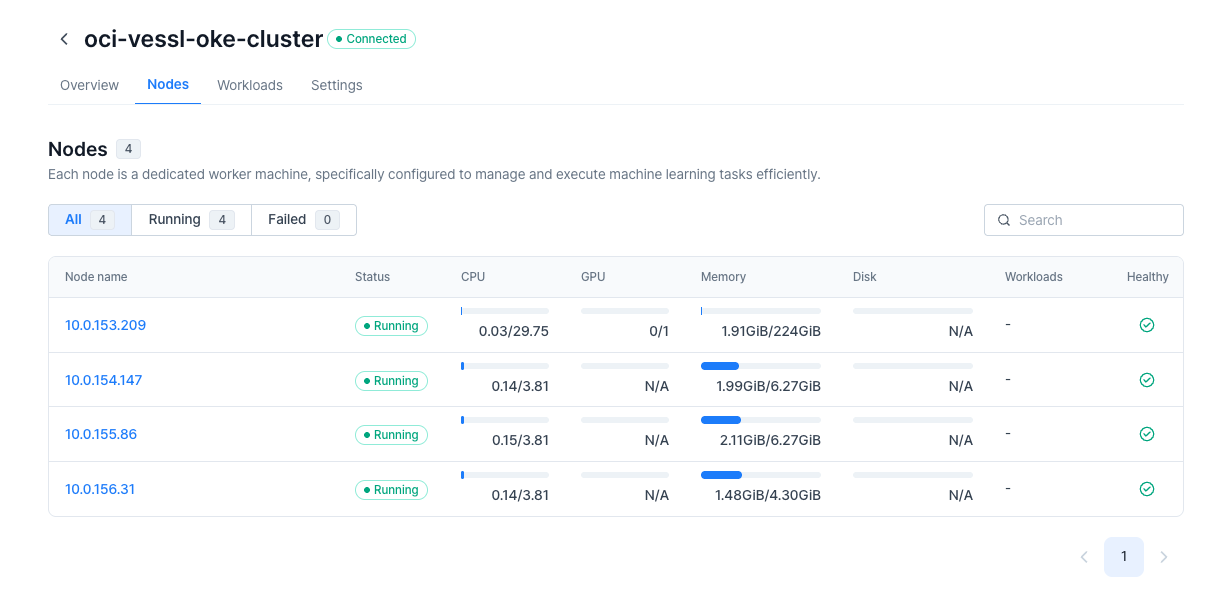Open the Overview tab
This screenshot has height=606, width=1223.
[89, 85]
